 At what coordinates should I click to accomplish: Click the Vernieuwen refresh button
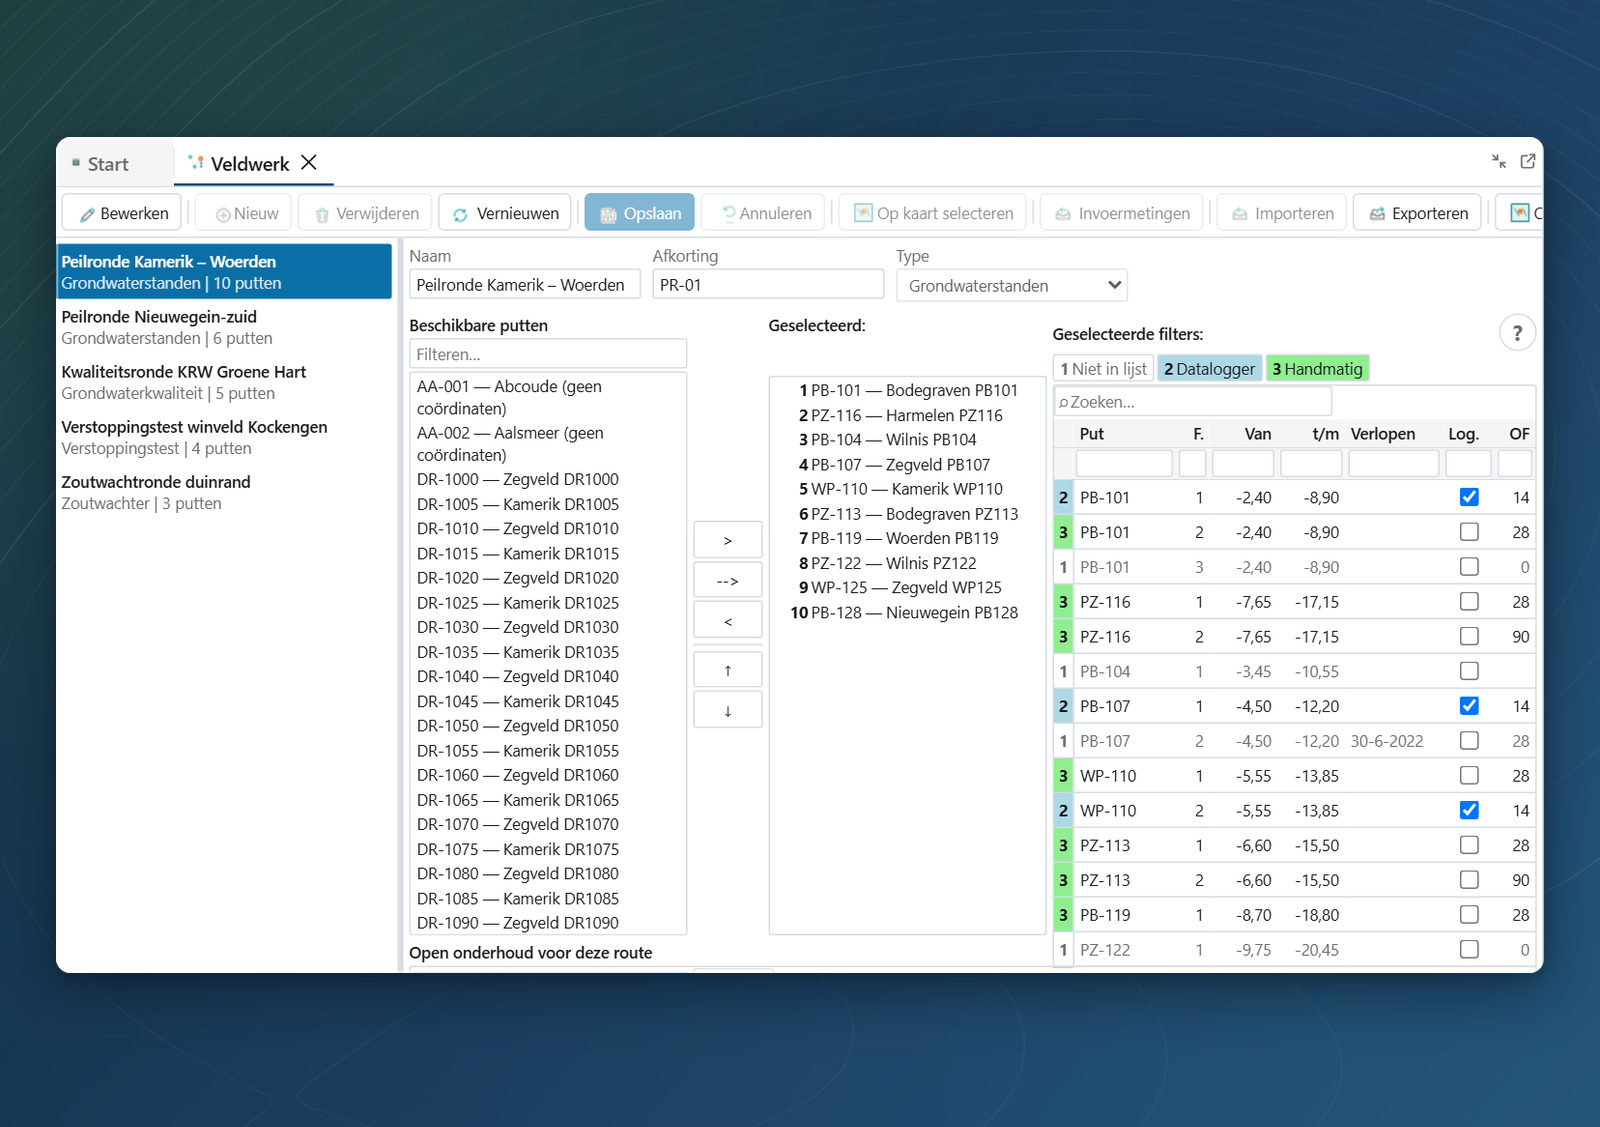(x=505, y=213)
